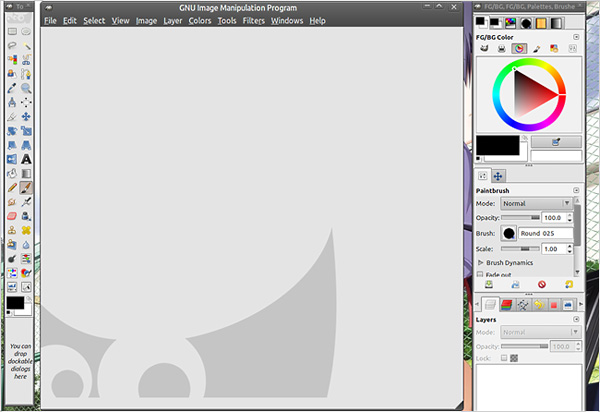The height and width of the screenshot is (412, 600).
Task: Open the Colors menu
Action: coord(200,21)
